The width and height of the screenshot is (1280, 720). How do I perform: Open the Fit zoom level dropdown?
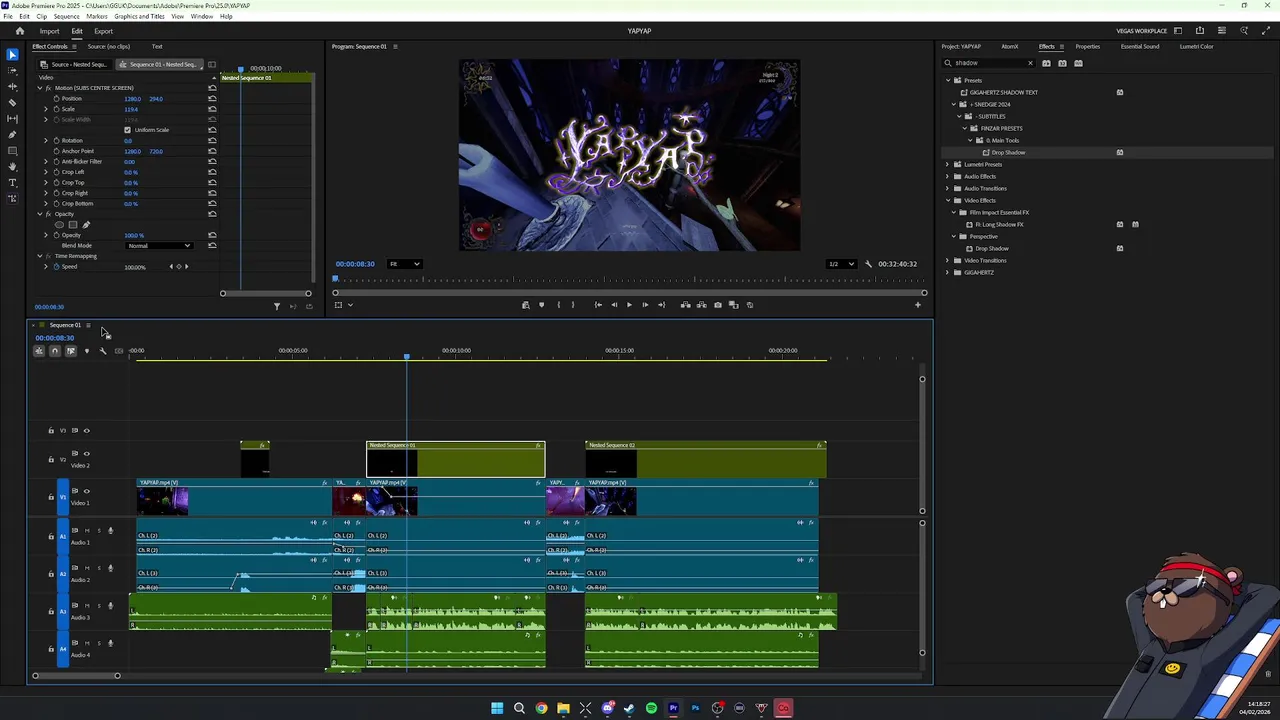coord(404,264)
